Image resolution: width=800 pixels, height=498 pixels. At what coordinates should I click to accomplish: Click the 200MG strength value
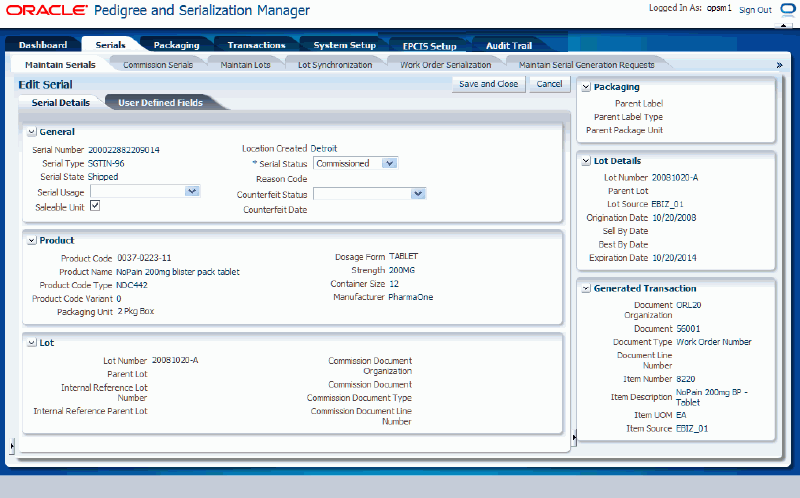coord(402,270)
